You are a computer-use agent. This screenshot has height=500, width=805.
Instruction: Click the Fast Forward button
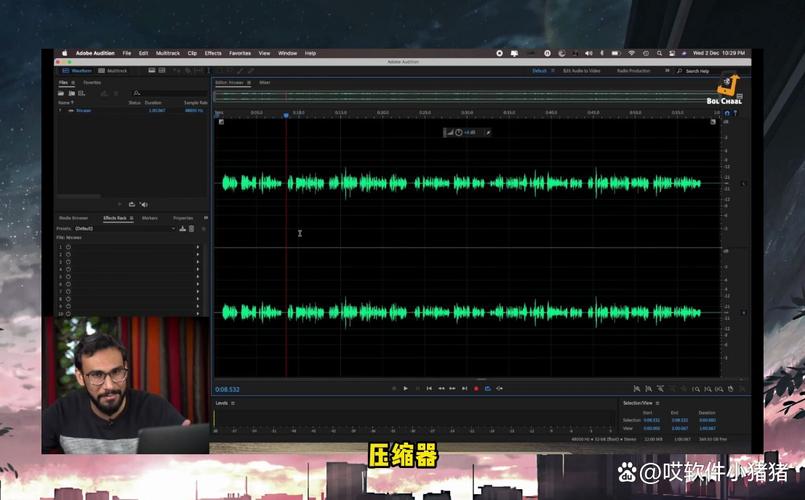452,389
